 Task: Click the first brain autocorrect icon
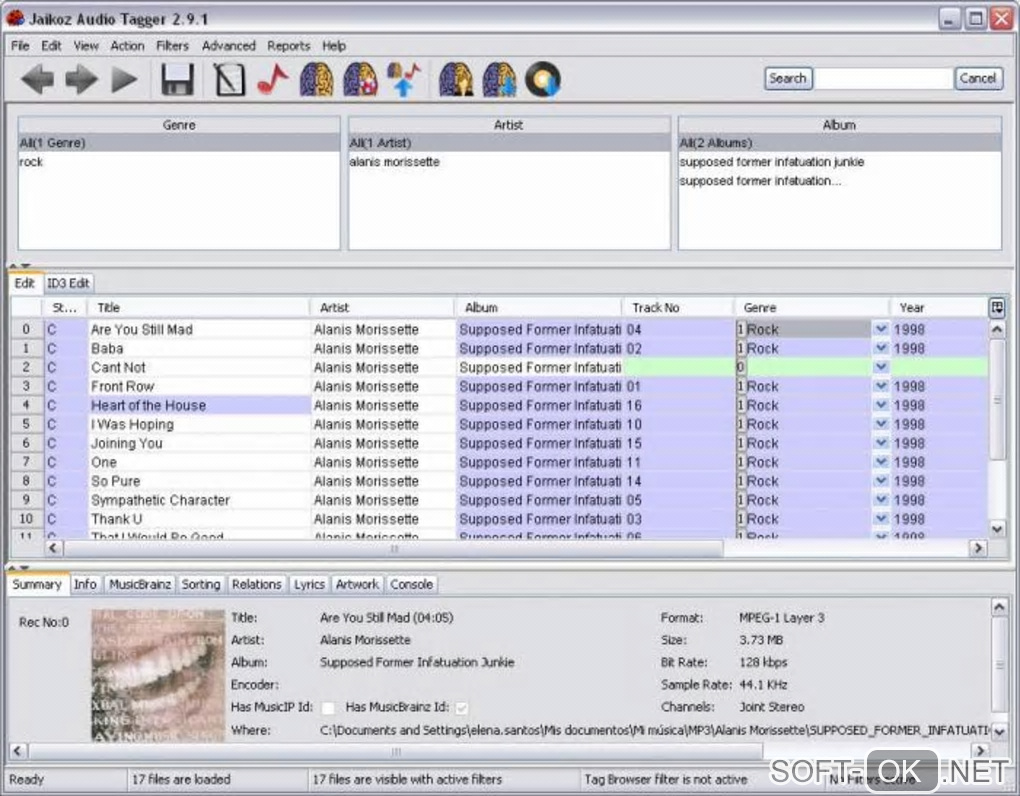(x=317, y=80)
